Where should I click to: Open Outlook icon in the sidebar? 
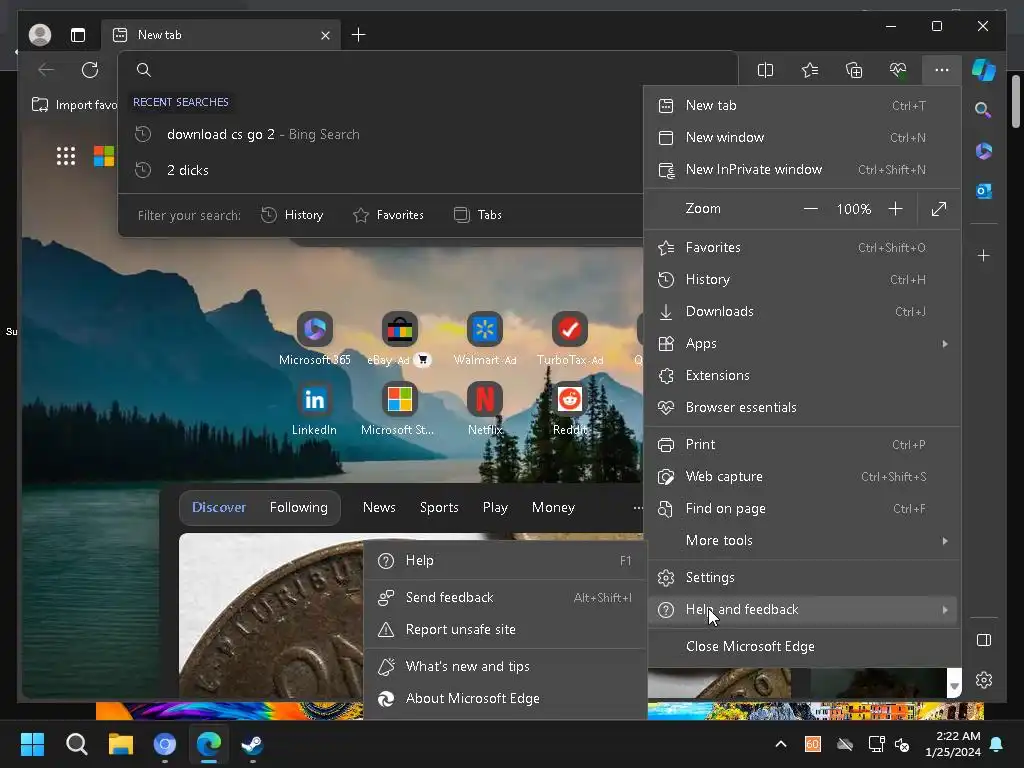[x=984, y=191]
